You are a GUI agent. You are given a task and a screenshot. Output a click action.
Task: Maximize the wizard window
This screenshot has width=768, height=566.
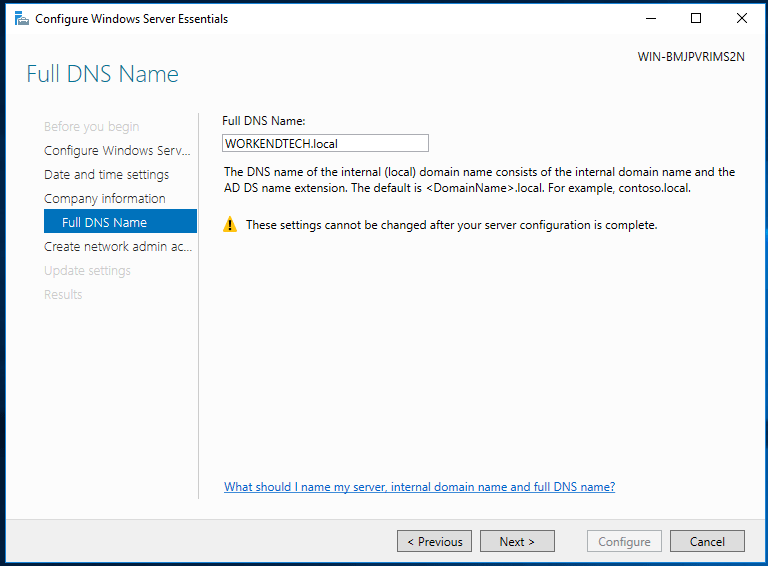tap(696, 19)
